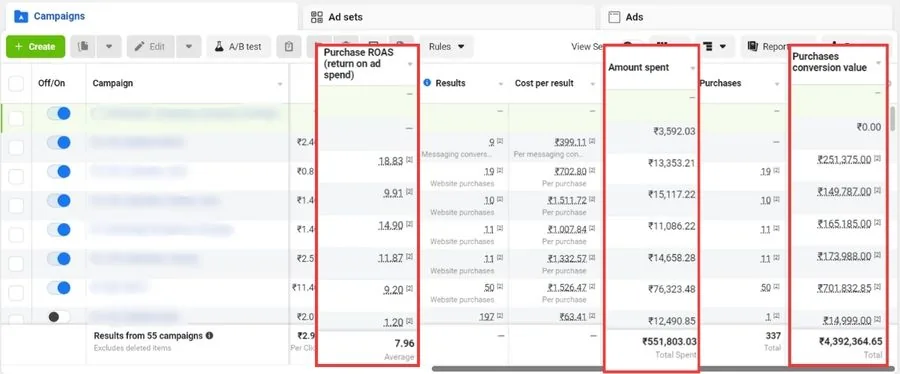Click info icon after Results from 55 campaigns
The image size is (900, 374).
(x=209, y=336)
